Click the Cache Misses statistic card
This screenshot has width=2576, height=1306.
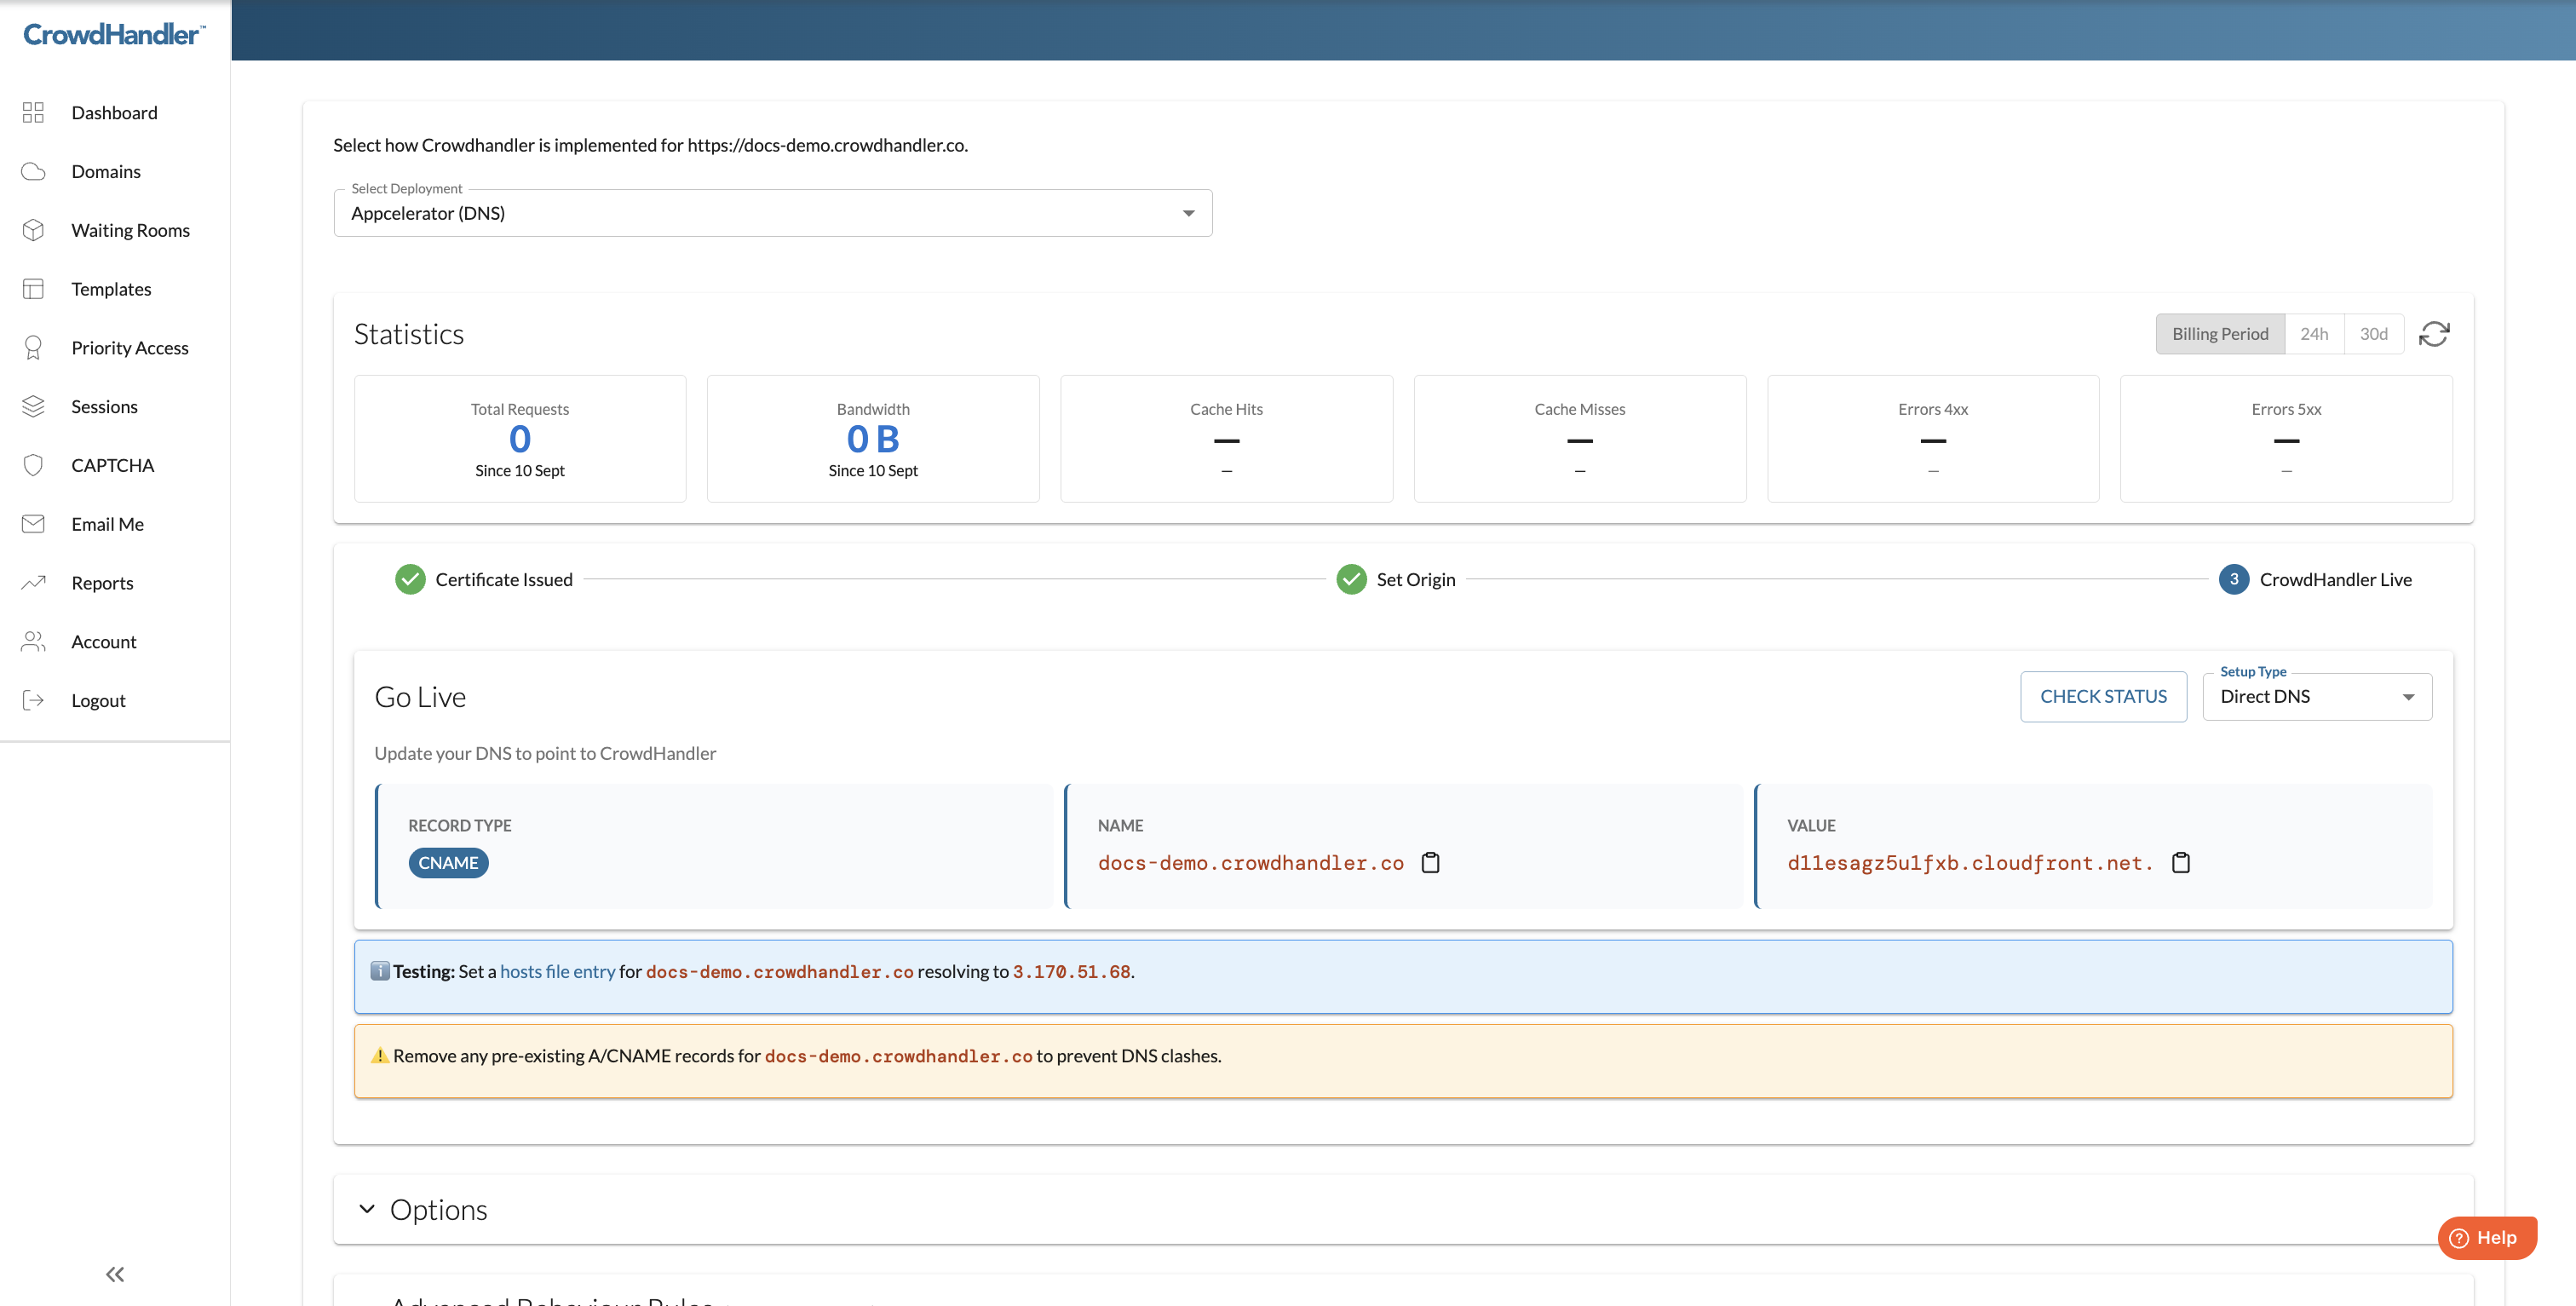(1580, 438)
